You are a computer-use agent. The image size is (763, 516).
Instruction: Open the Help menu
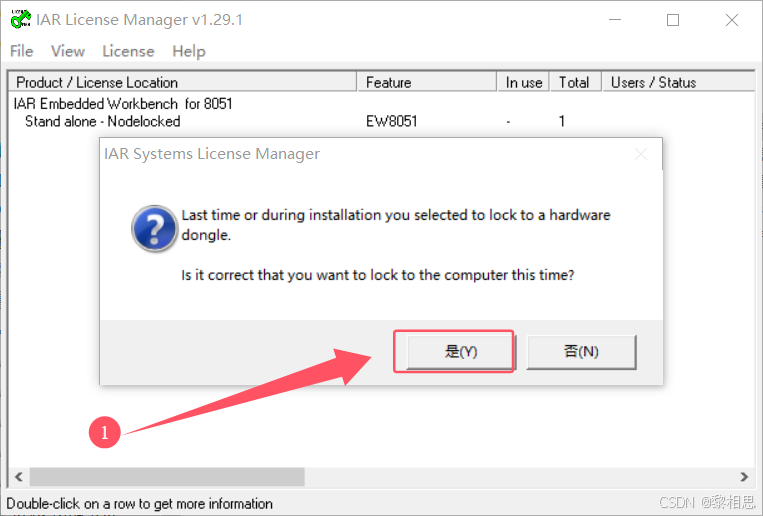[x=189, y=51]
